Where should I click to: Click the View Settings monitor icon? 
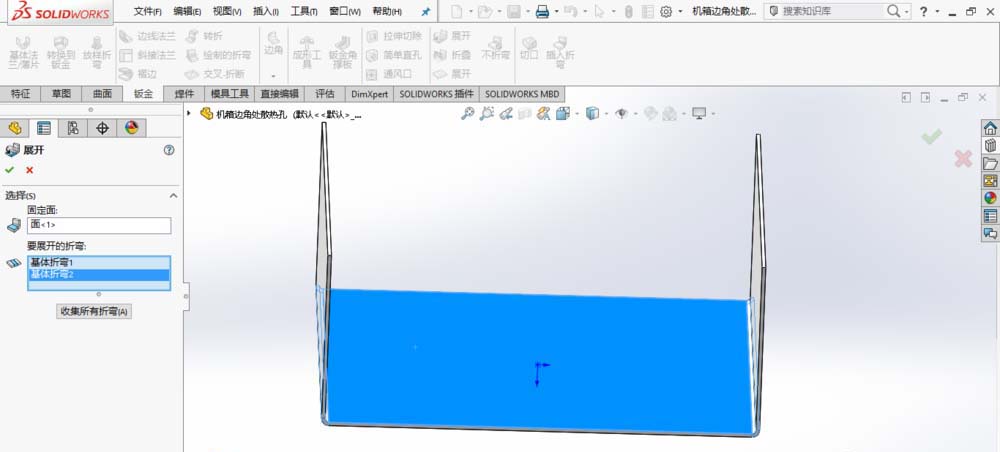[699, 113]
